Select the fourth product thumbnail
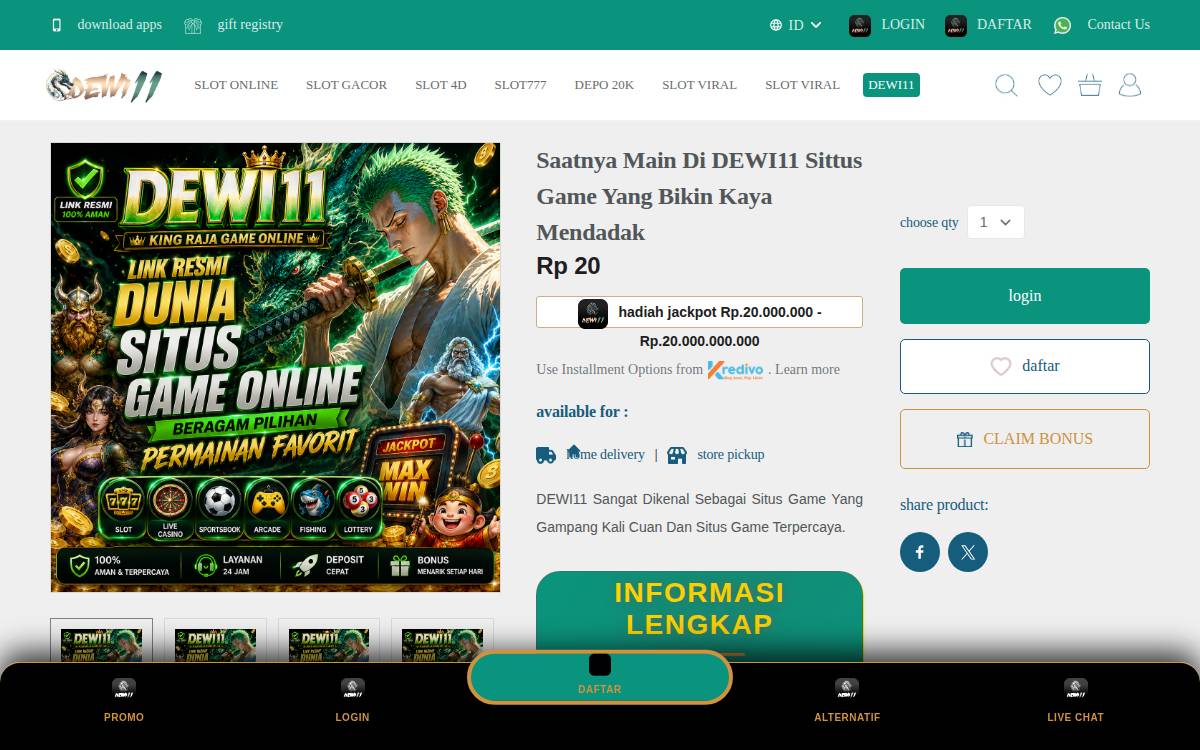Image resolution: width=1200 pixels, height=750 pixels. pyautogui.click(x=442, y=640)
